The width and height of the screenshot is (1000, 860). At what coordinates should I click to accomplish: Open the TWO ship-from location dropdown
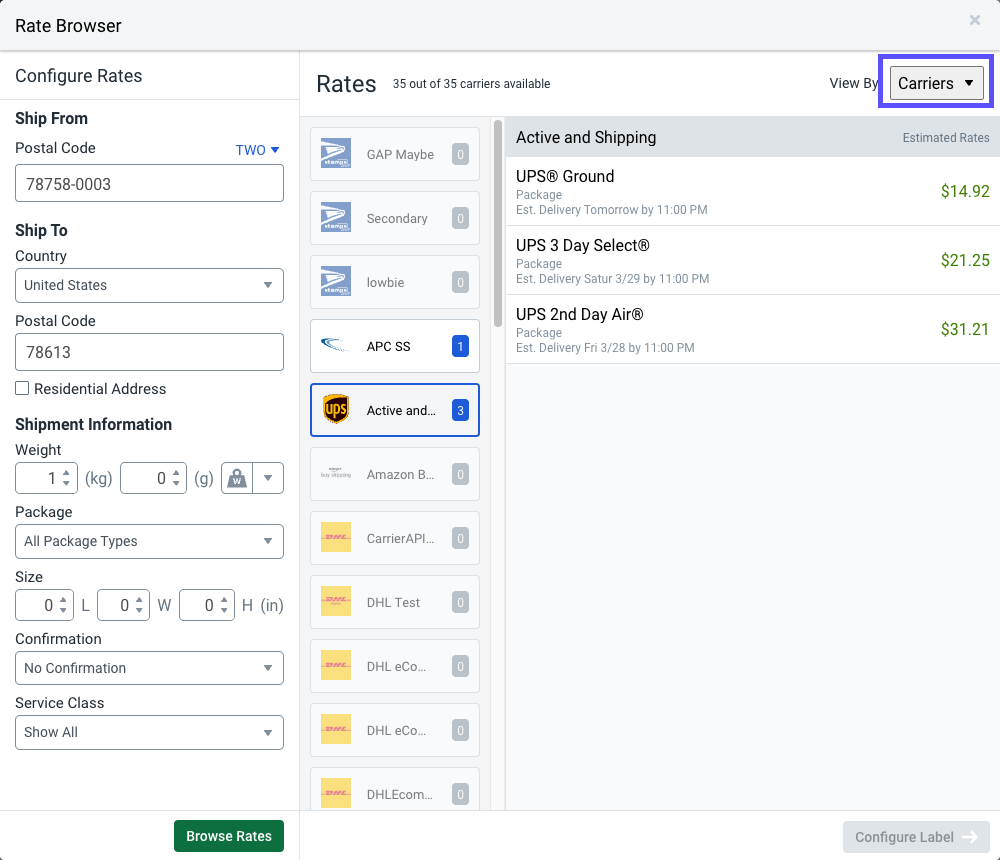(257, 150)
